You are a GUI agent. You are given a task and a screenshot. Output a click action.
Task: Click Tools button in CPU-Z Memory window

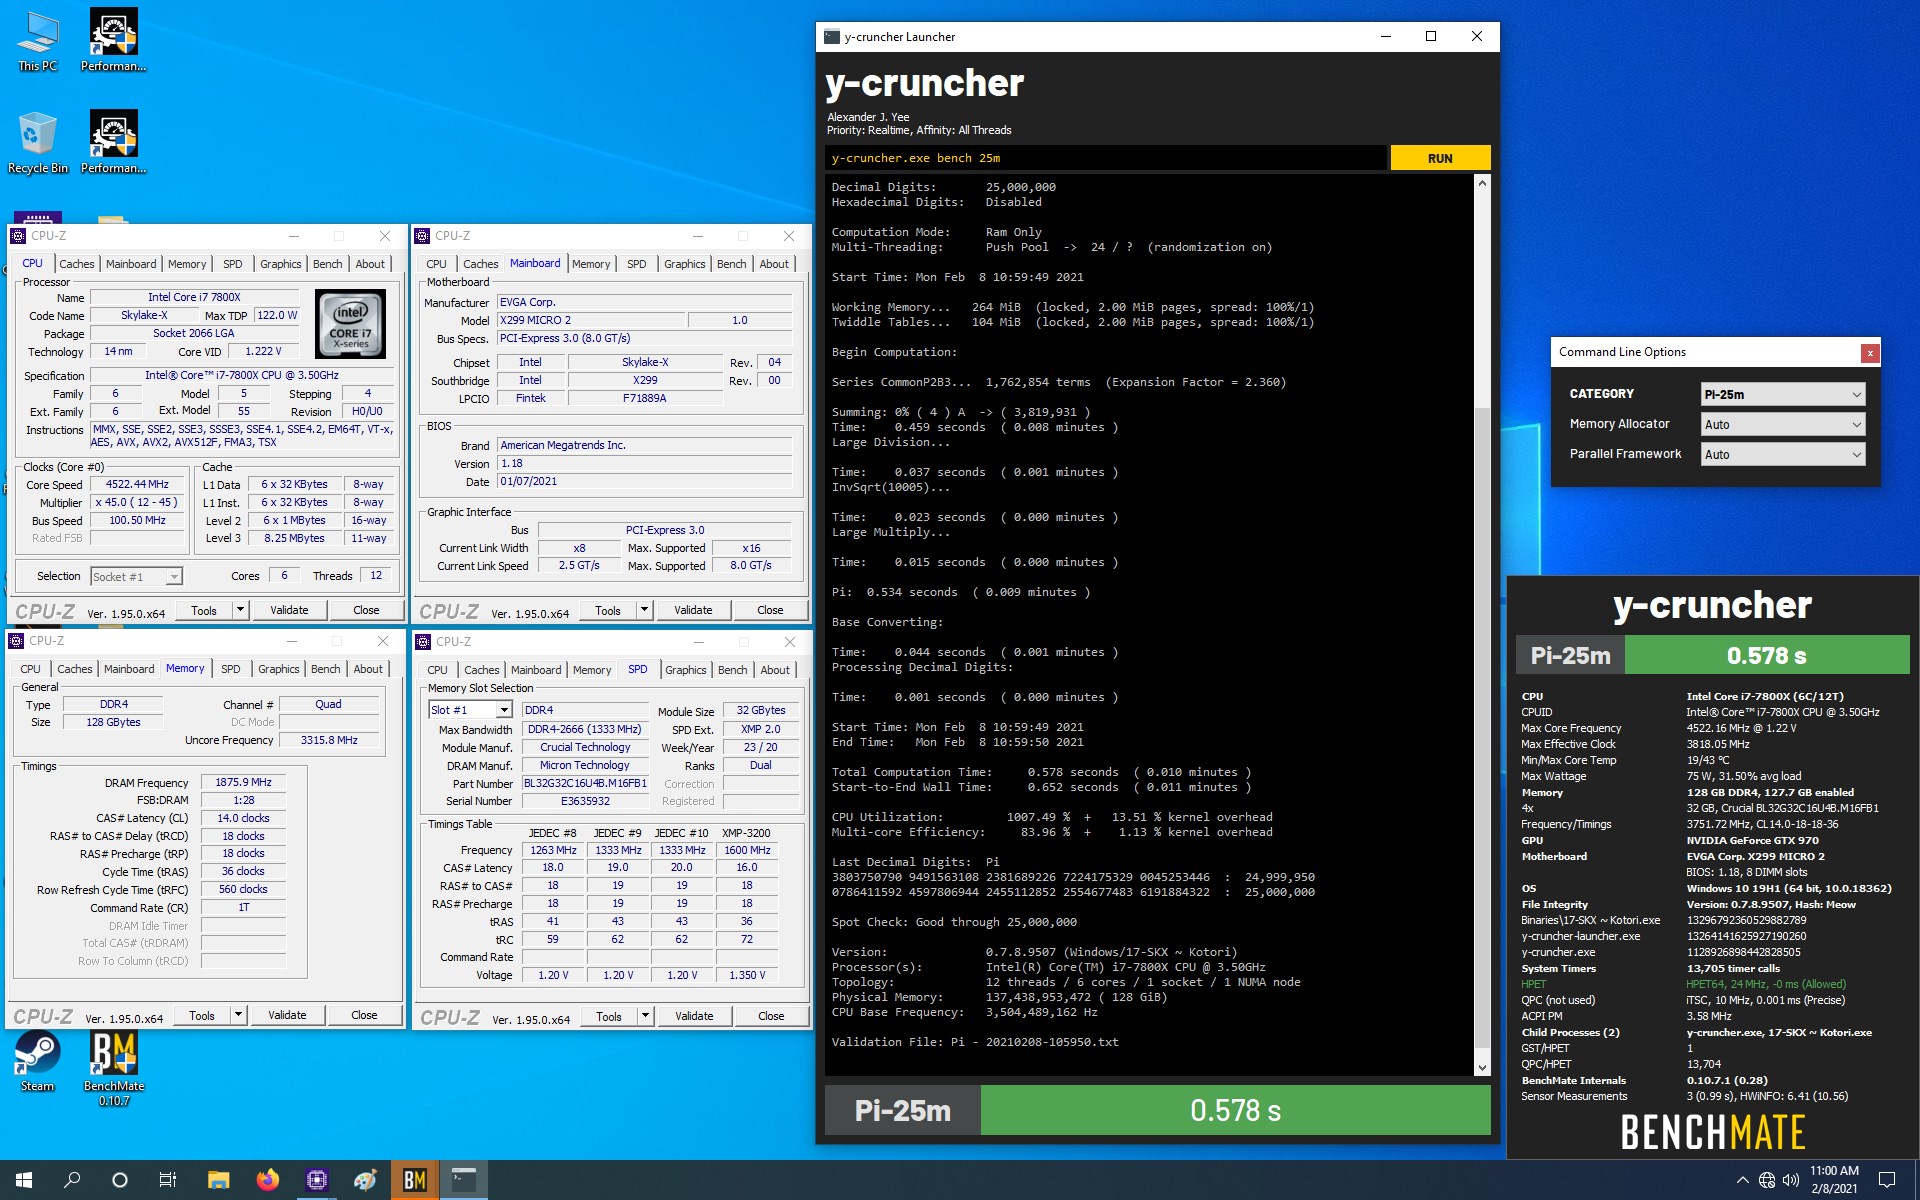[202, 1015]
